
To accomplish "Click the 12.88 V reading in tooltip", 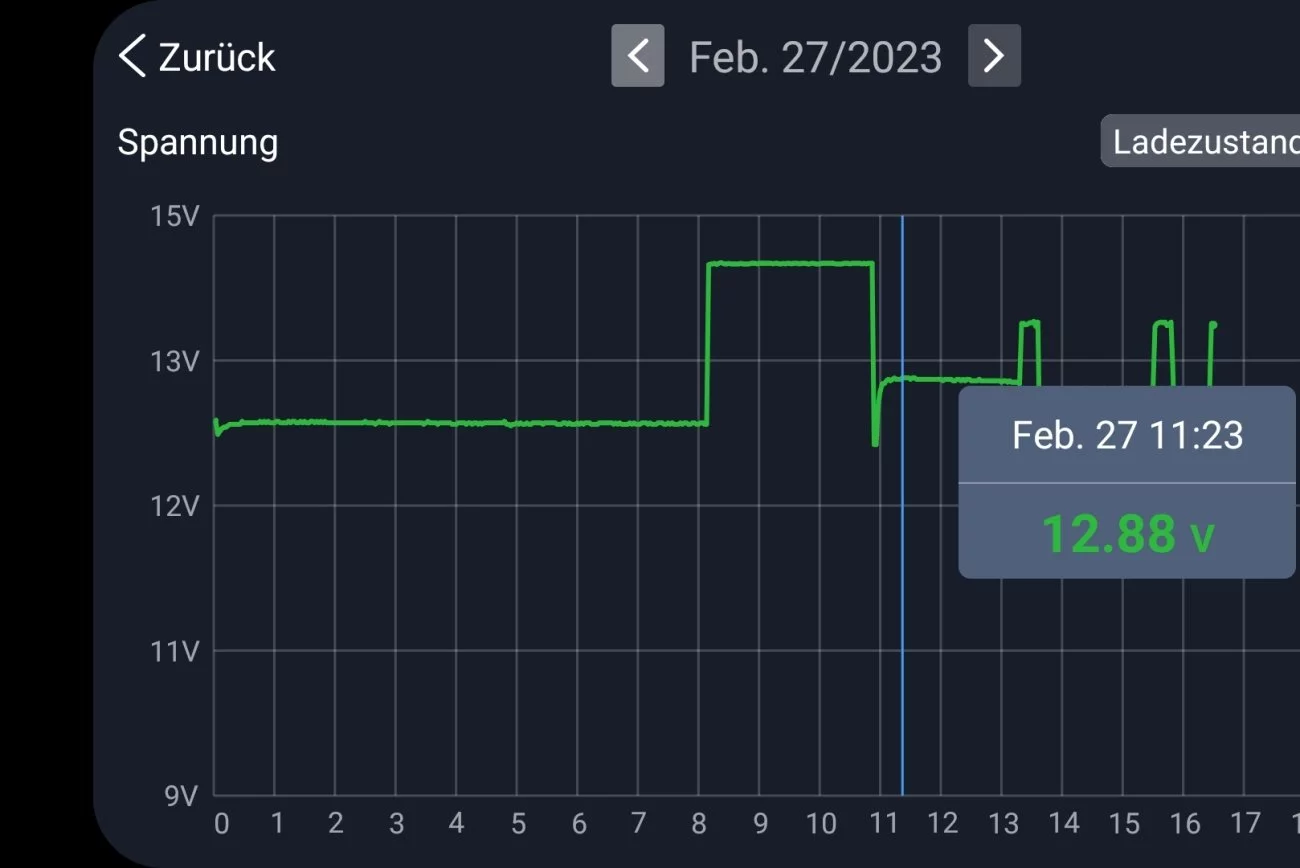I will [1127, 533].
